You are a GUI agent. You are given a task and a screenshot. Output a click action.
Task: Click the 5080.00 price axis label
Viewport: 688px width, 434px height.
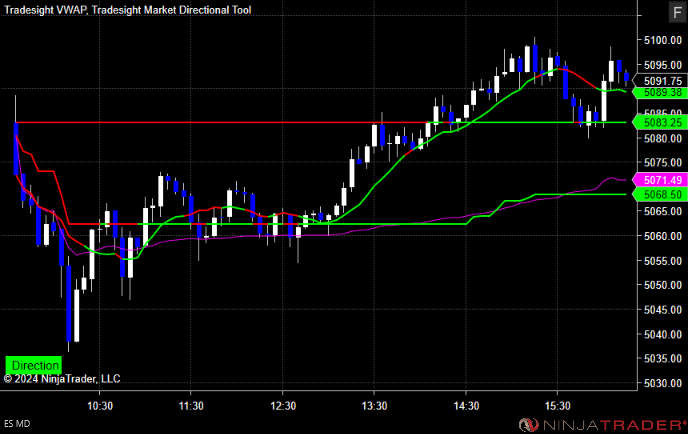point(663,138)
